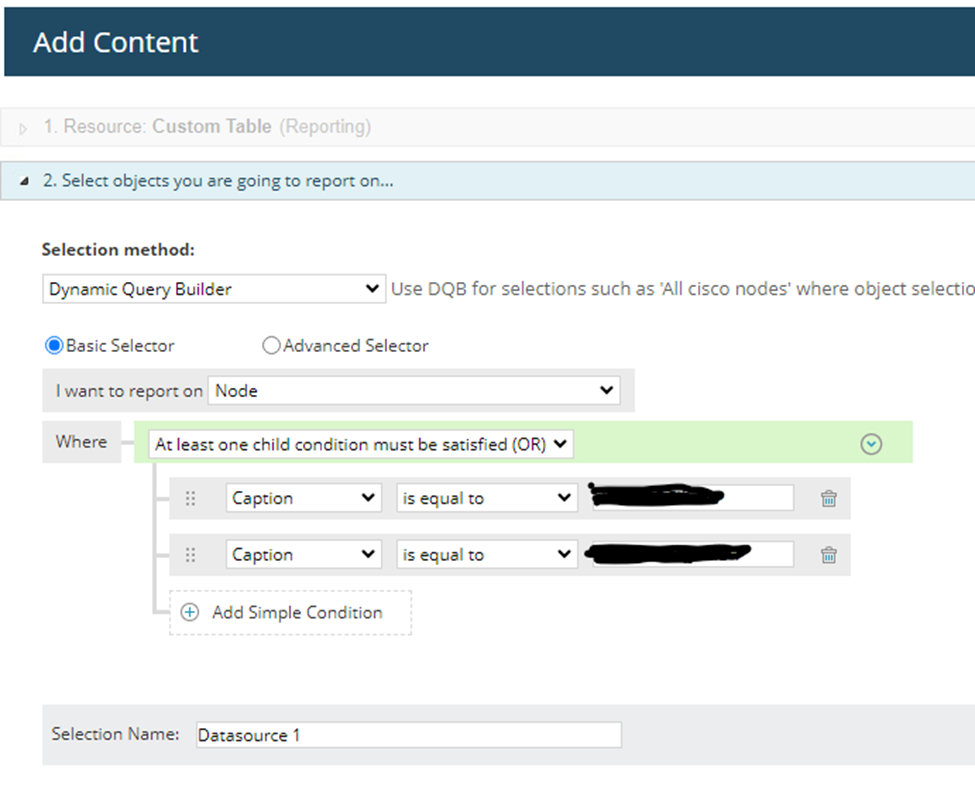Click the drag handle of second condition
Viewport: 975px width, 809px height.
[x=191, y=555]
